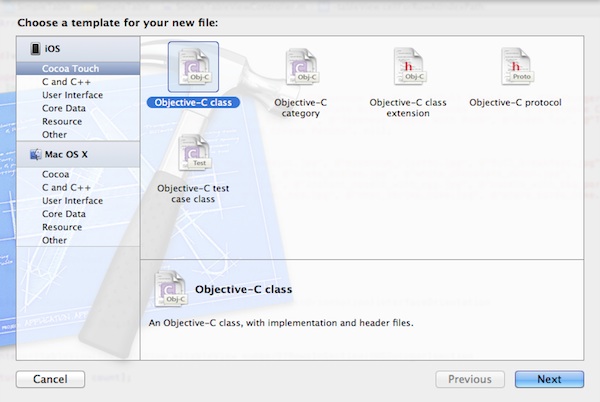
Task: Select the Objective-C class template icon
Action: (193, 67)
